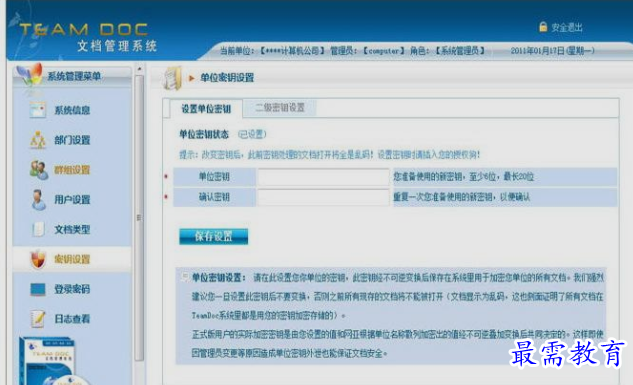The image size is (633, 385).
Task: Click the 确认密钥 field label
Action: click(214, 197)
